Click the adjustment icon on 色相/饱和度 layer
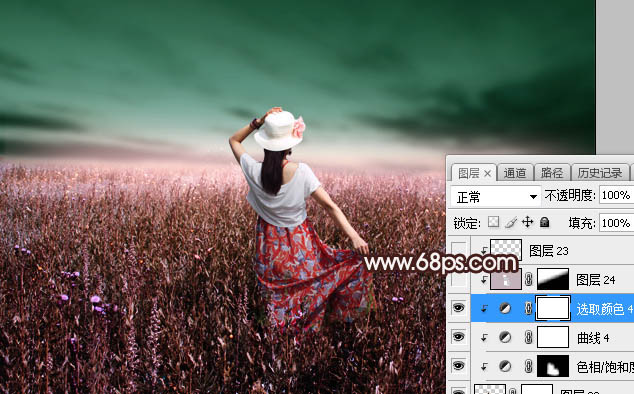The width and height of the screenshot is (634, 394). (x=505, y=366)
